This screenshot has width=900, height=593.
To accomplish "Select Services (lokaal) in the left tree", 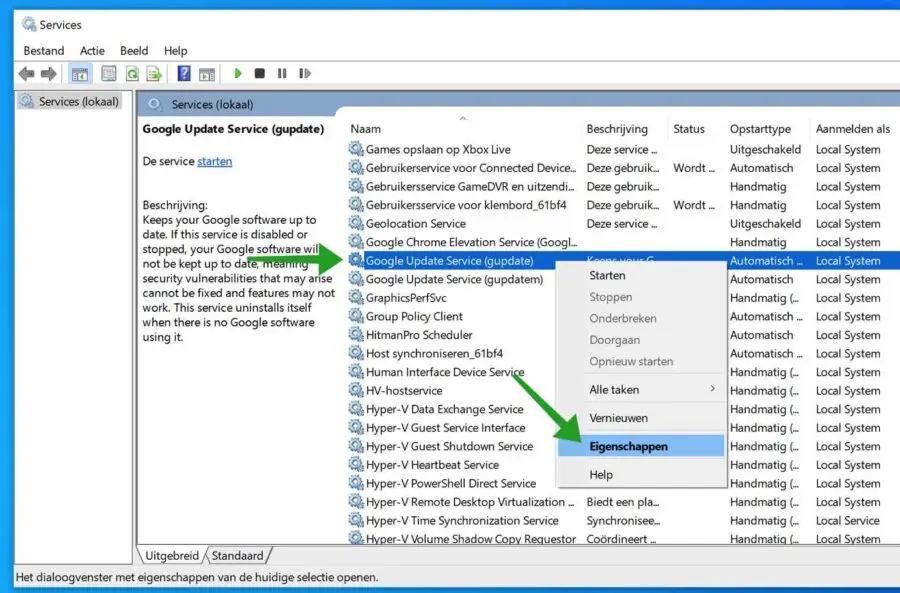I will pyautogui.click(x=70, y=102).
